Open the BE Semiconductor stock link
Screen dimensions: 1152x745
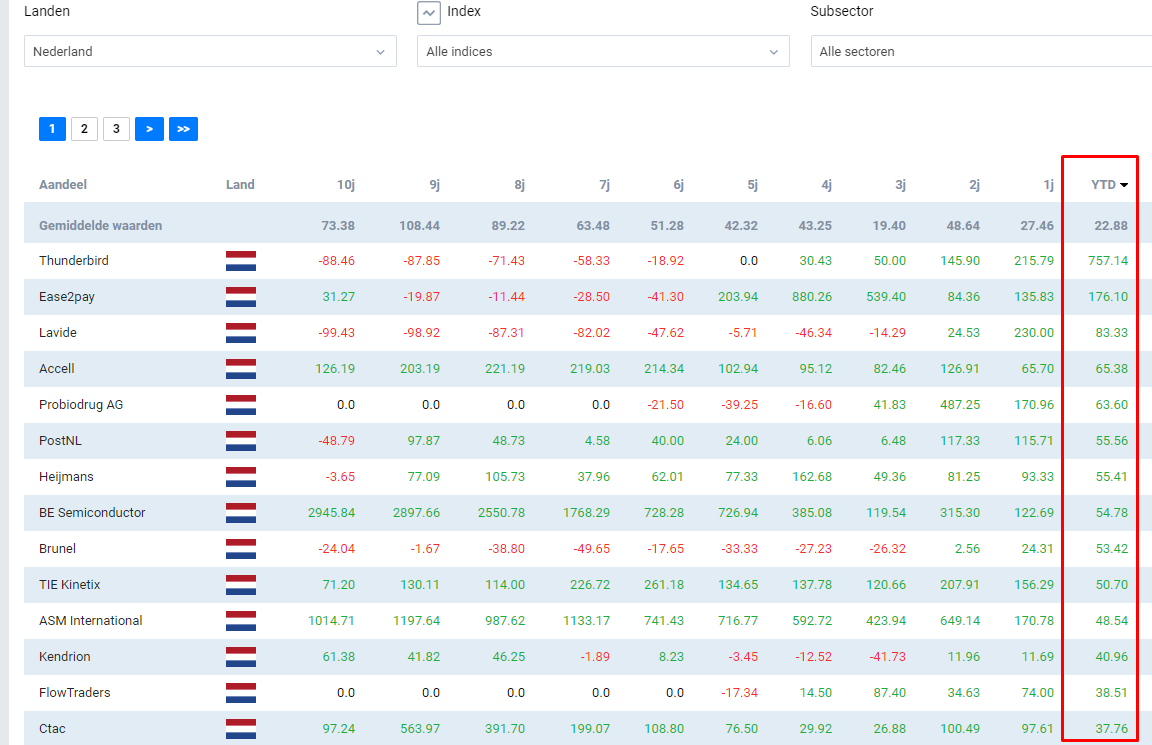point(92,513)
